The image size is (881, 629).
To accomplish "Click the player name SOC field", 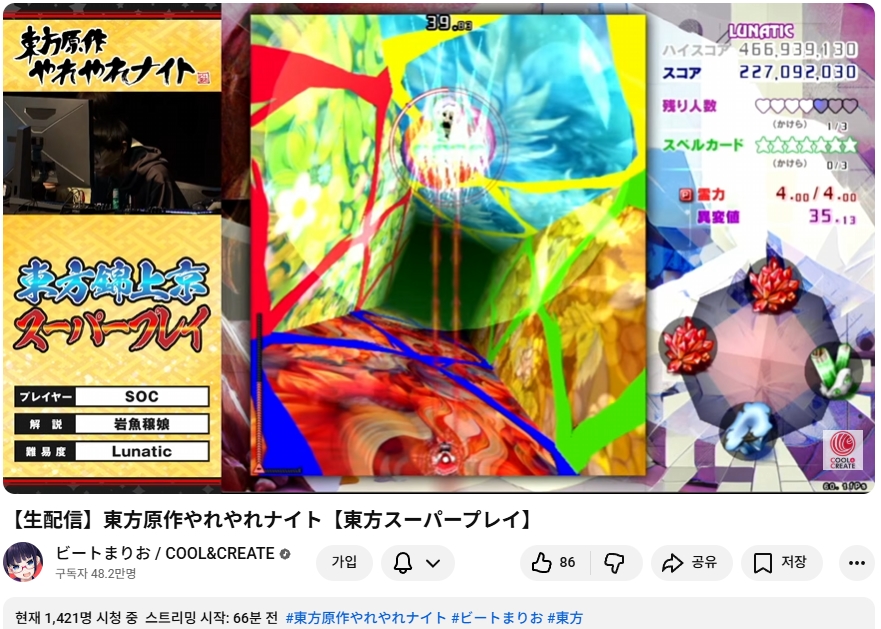I will [142, 396].
